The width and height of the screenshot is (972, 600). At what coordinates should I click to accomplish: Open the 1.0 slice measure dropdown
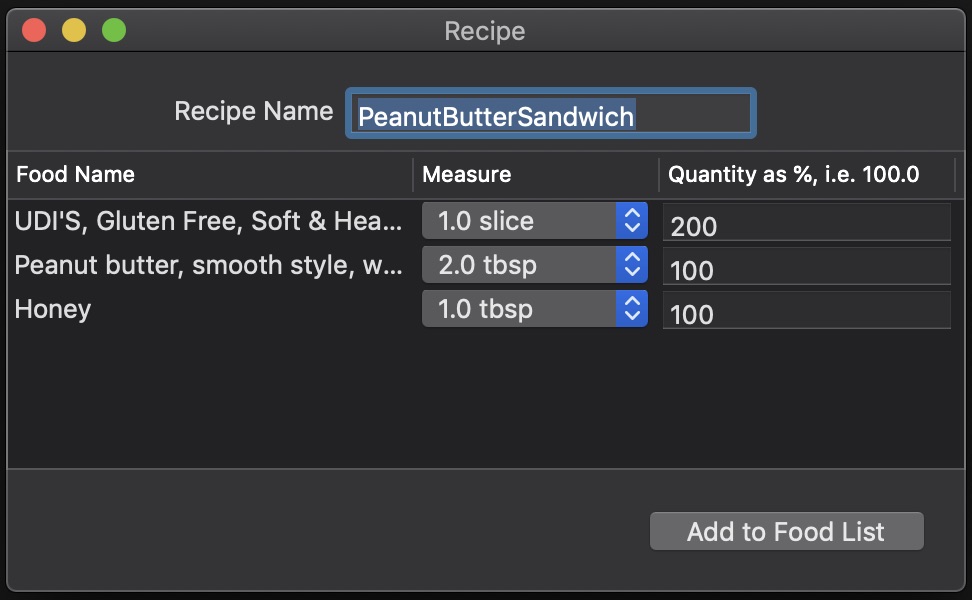[534, 221]
